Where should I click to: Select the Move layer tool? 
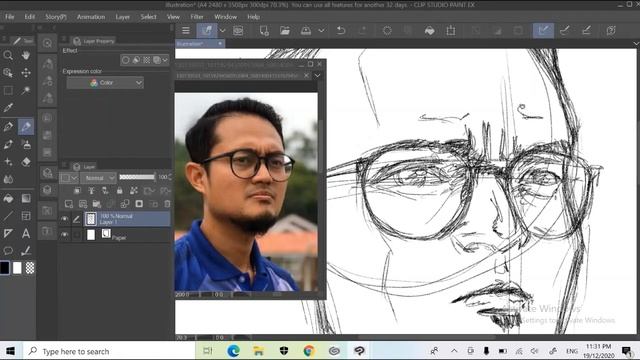(26, 73)
